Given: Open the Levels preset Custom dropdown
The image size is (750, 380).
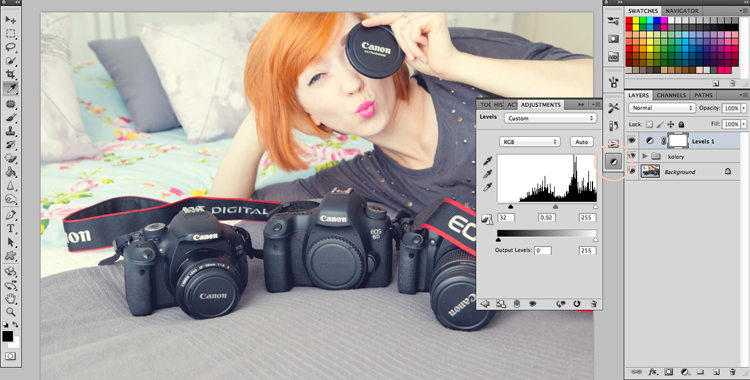Looking at the screenshot, I should [x=550, y=118].
